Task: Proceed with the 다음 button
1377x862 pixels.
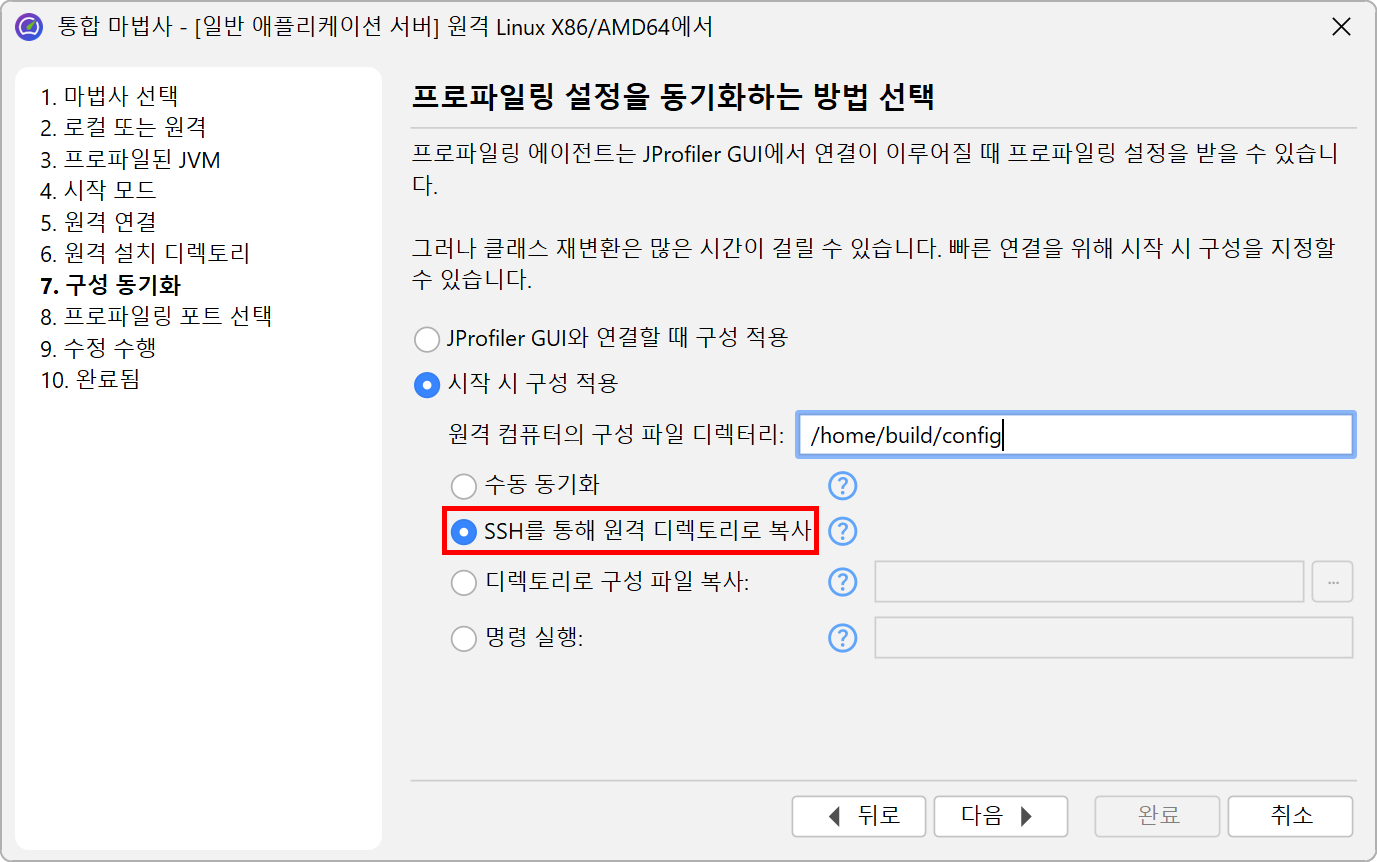Action: pos(1001,816)
